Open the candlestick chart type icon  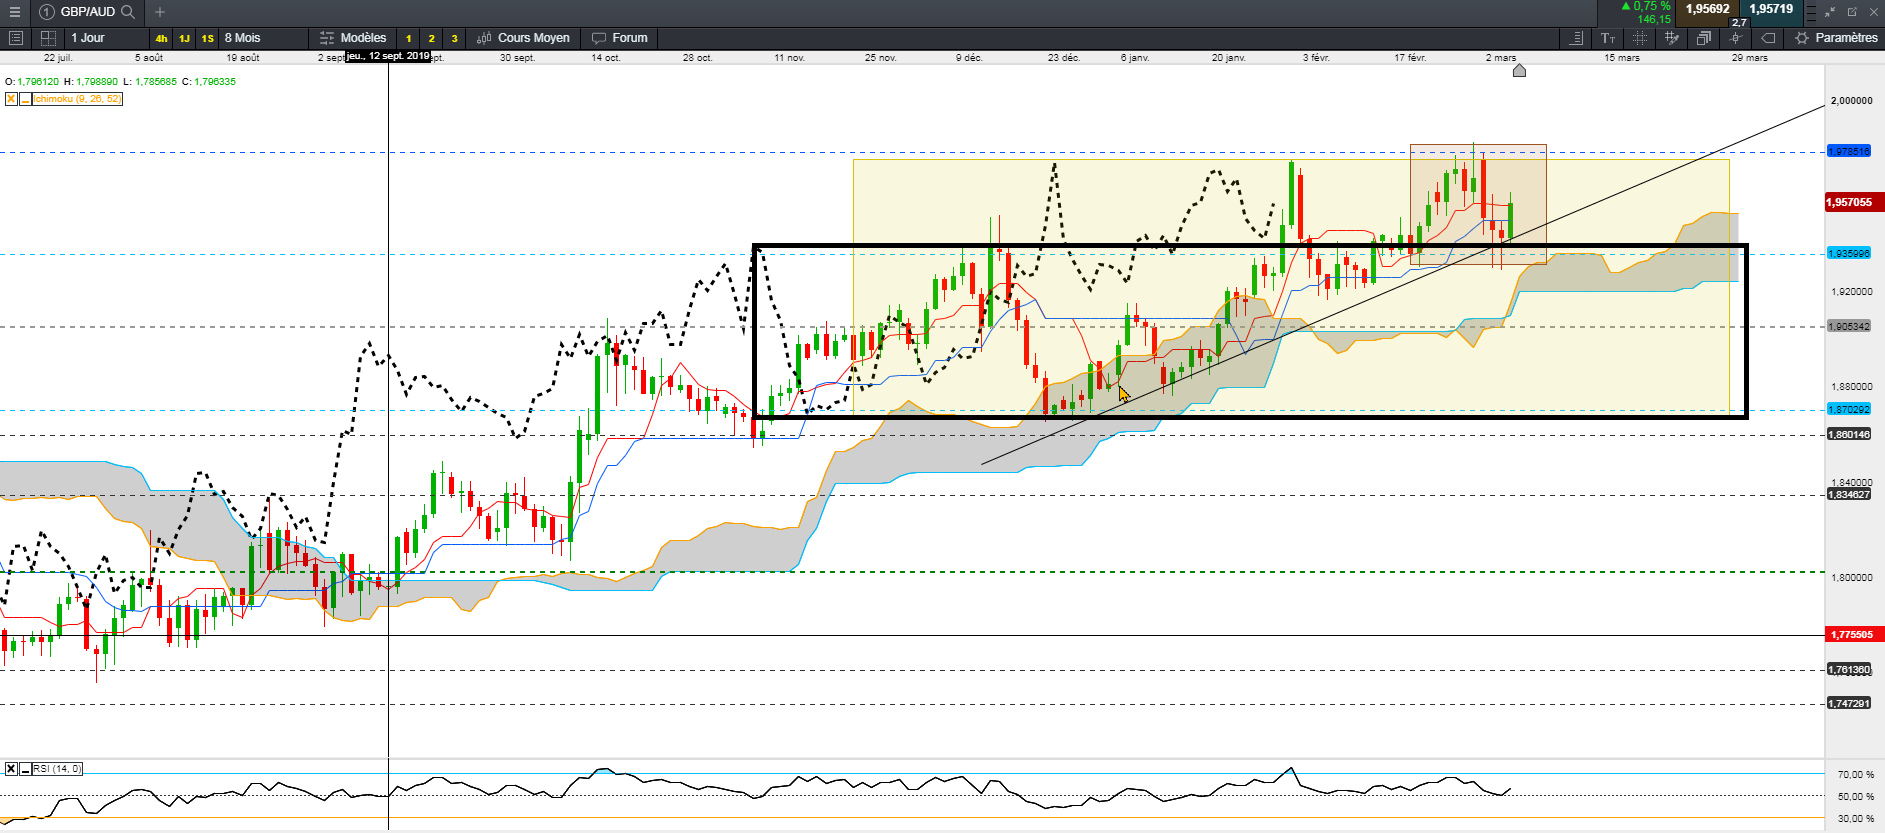(x=1736, y=38)
